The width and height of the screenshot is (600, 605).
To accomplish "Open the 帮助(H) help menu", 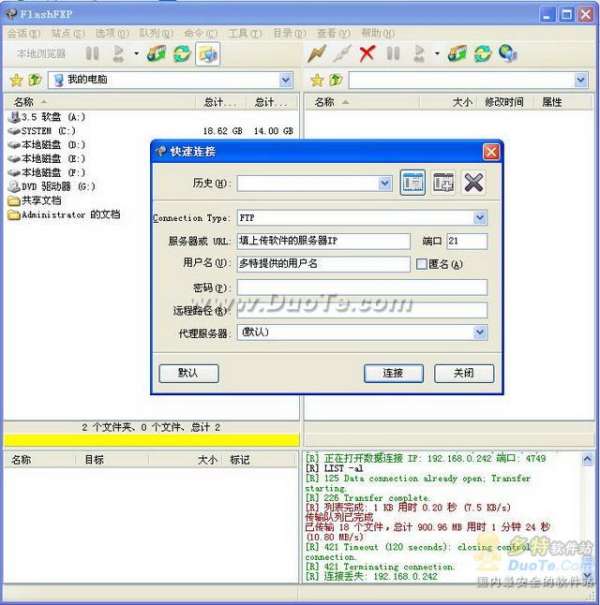I will tap(378, 34).
